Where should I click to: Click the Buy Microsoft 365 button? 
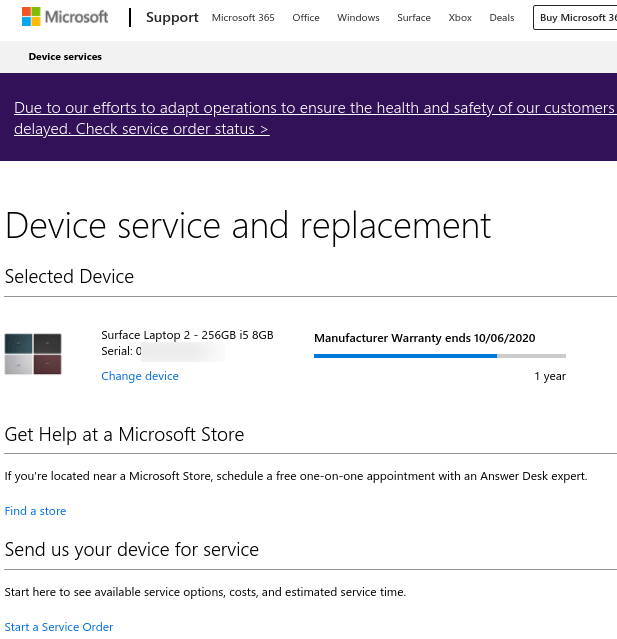[x=575, y=18]
